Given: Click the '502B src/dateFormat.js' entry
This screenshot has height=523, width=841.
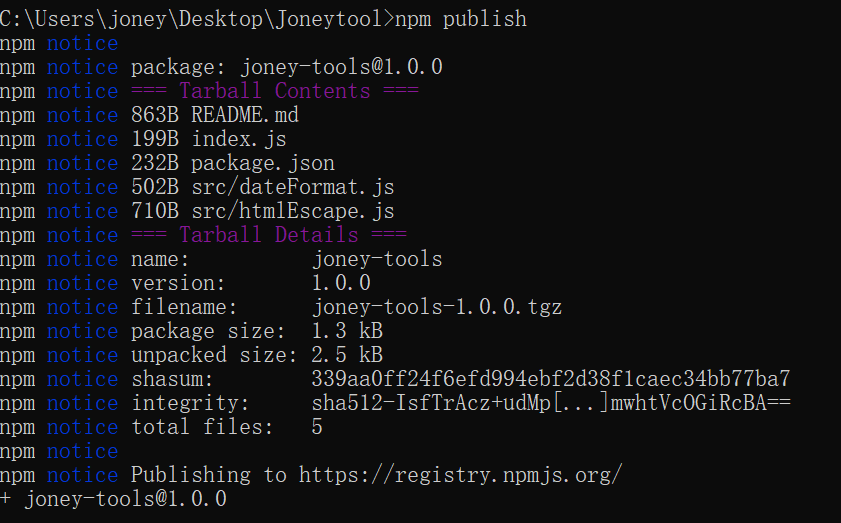Looking at the screenshot, I should (262, 187).
